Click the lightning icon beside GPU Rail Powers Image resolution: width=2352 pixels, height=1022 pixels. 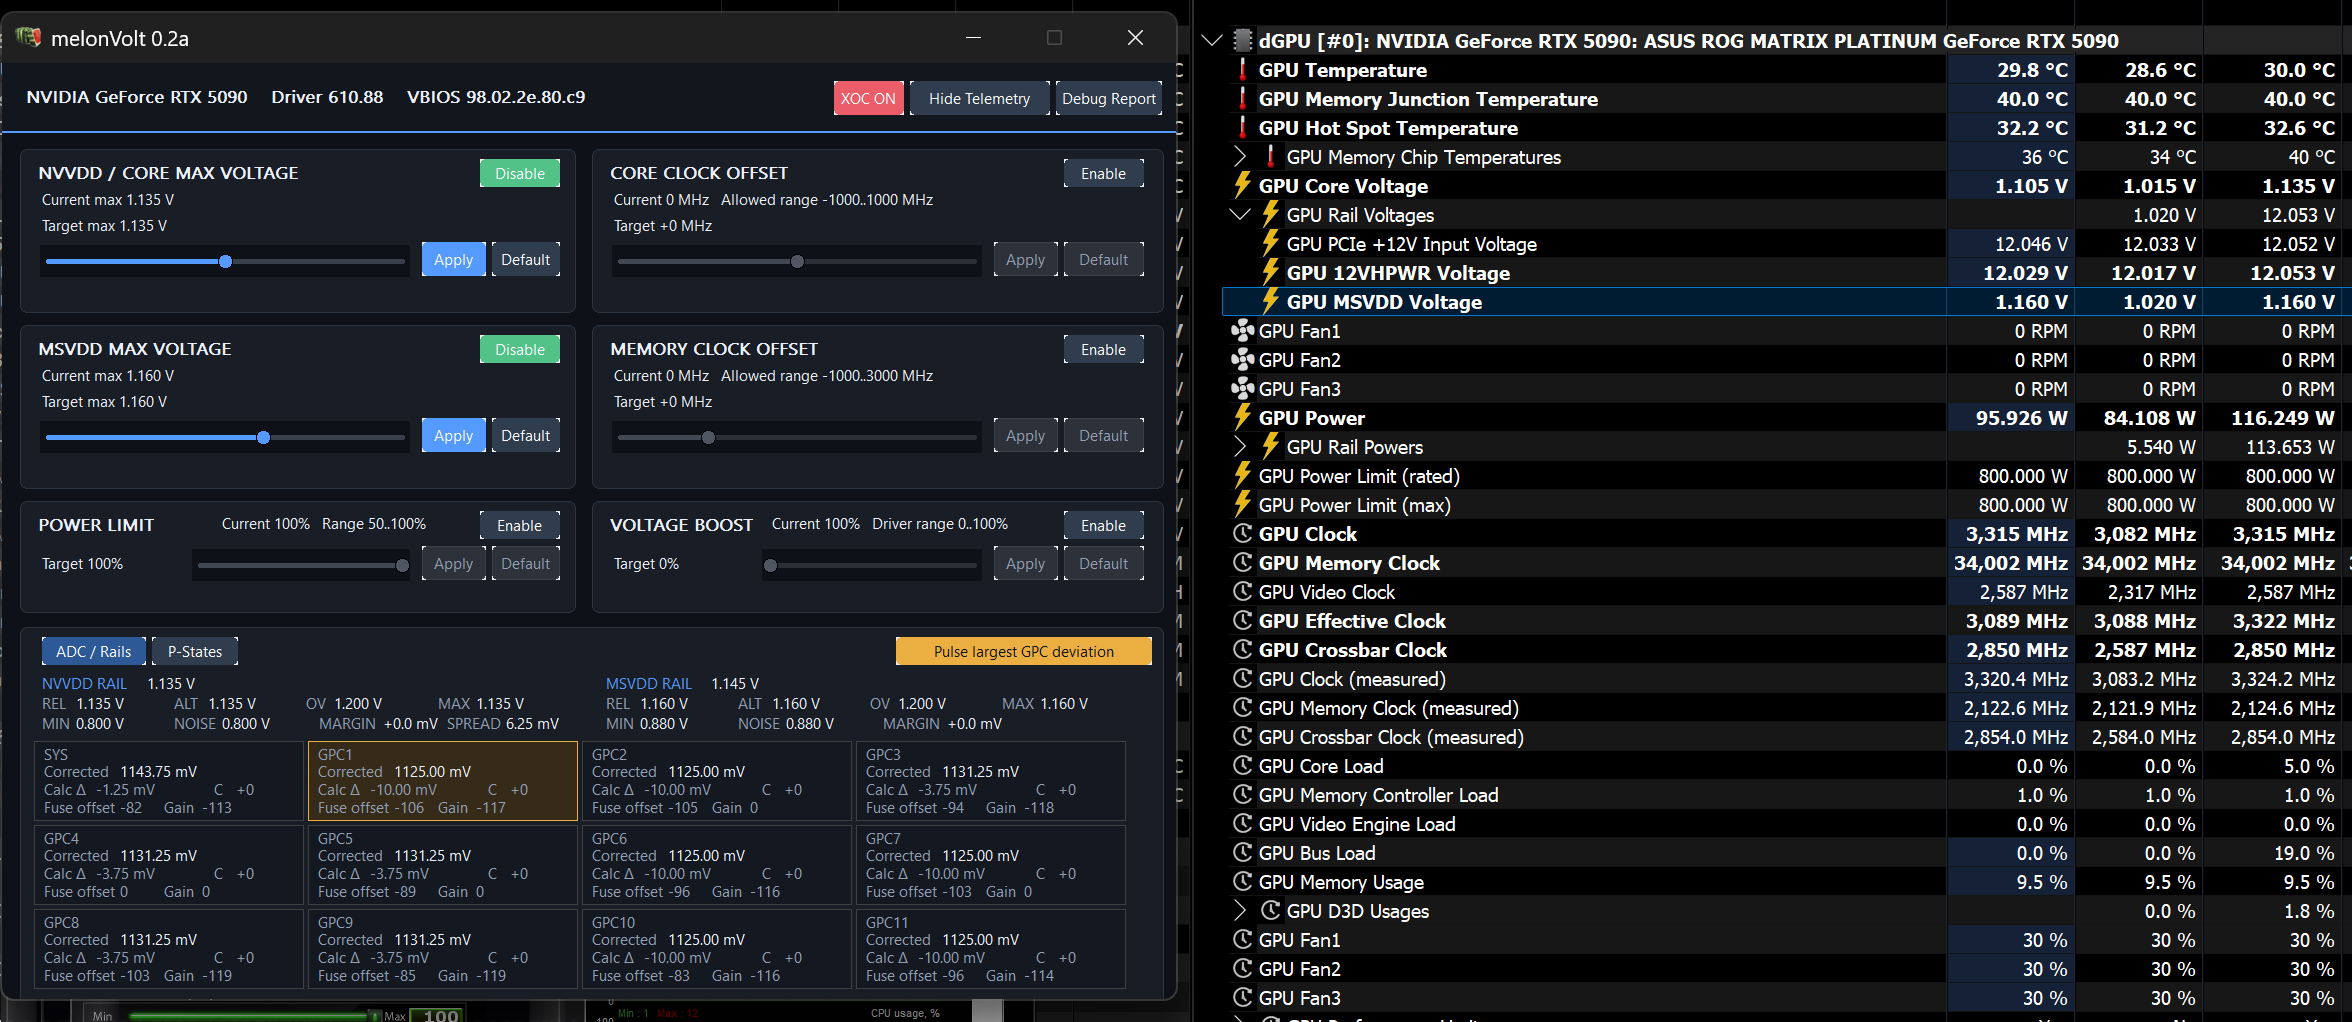click(x=1270, y=447)
